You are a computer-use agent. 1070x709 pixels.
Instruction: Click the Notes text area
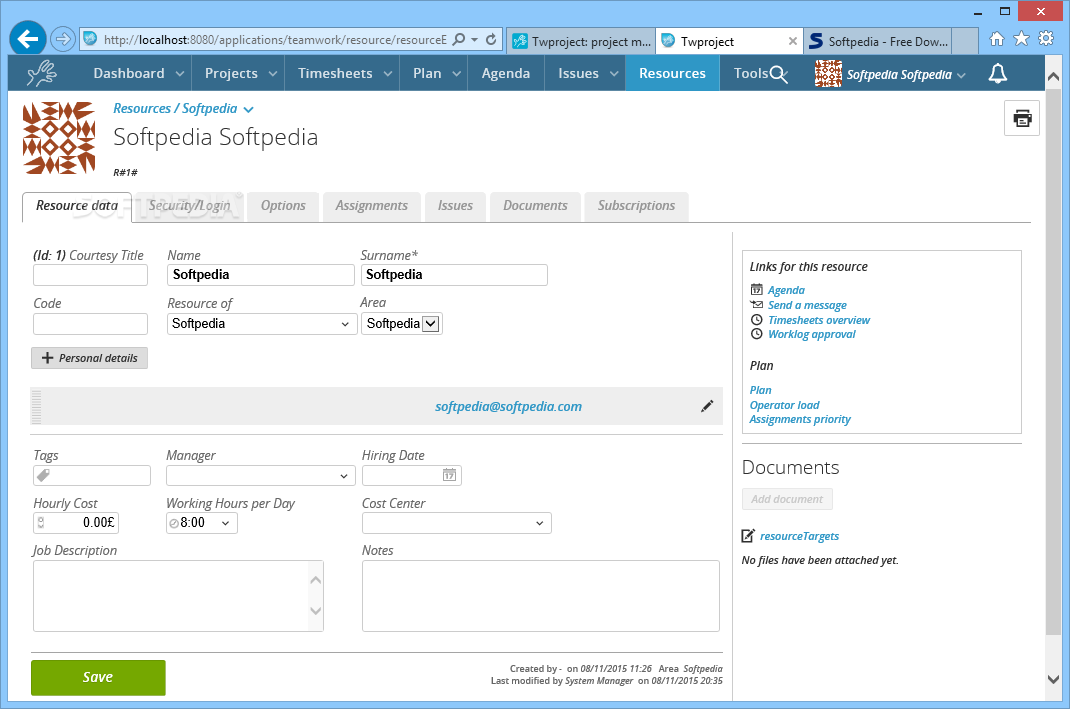[x=540, y=596]
